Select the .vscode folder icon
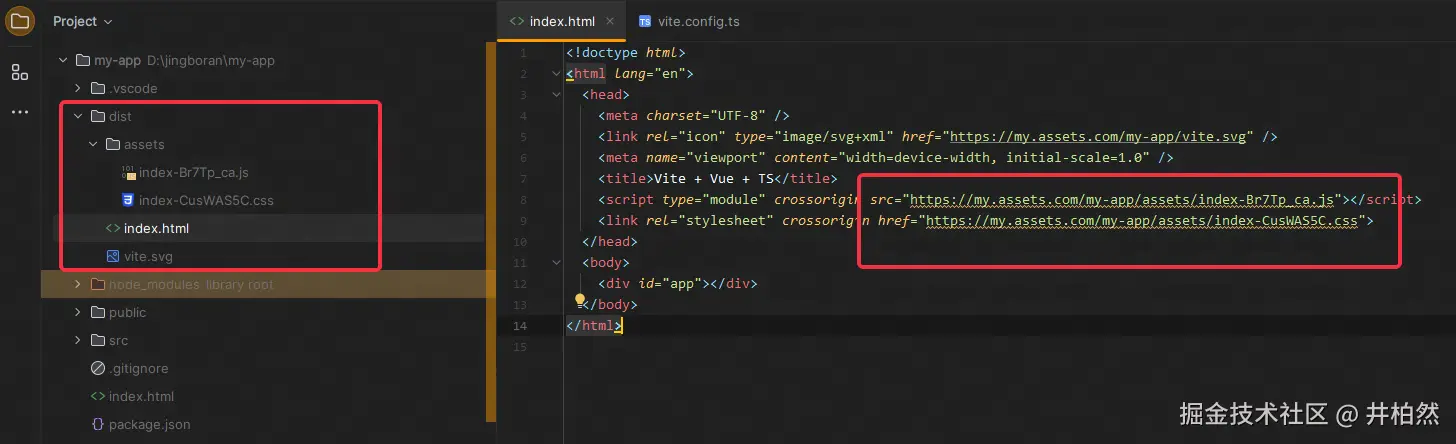 97,88
